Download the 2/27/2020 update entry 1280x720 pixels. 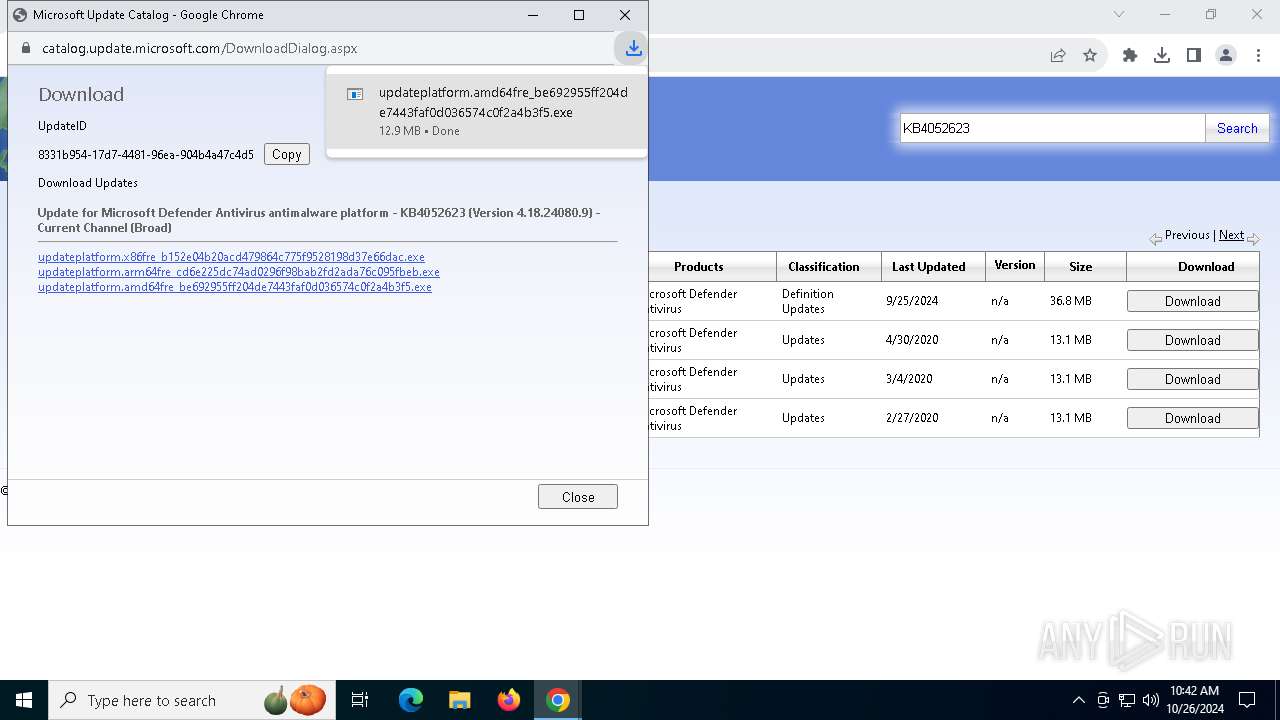point(1192,418)
